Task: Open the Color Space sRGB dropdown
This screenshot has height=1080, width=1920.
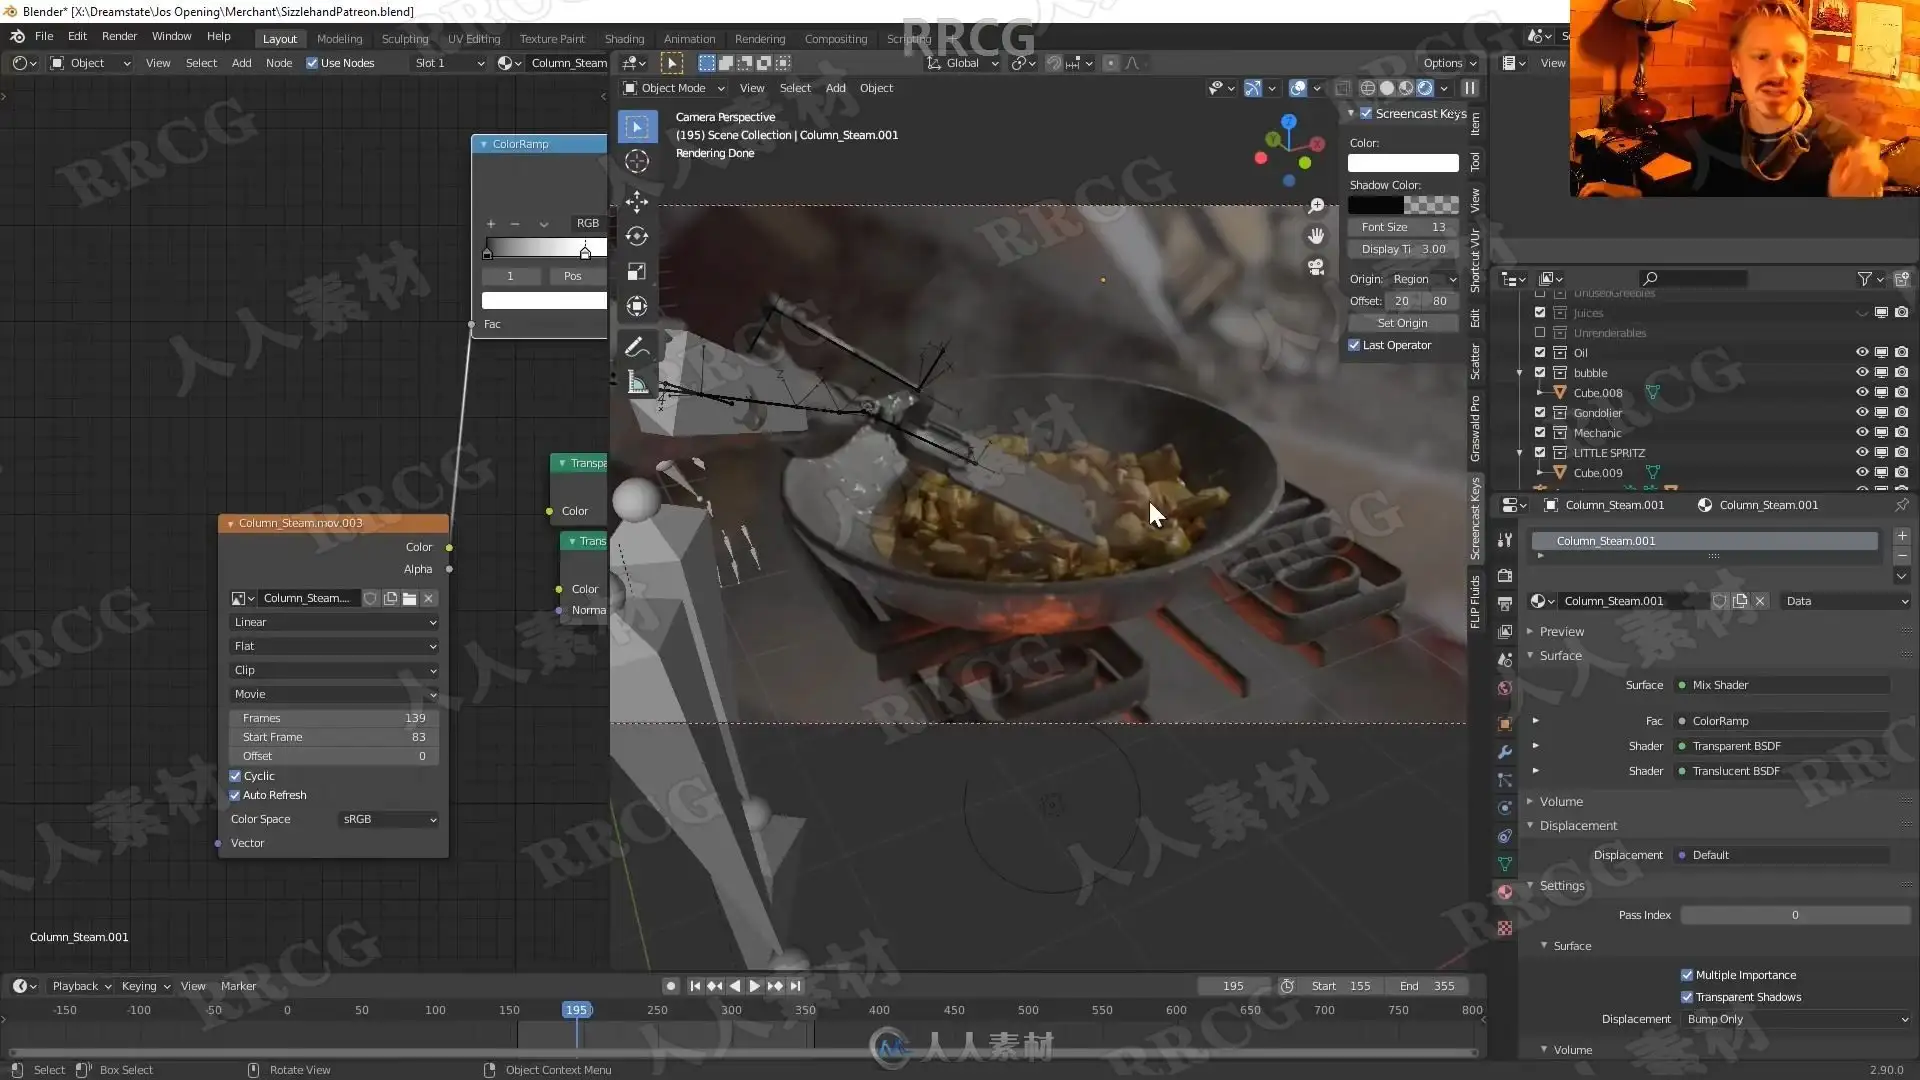Action: pyautogui.click(x=389, y=819)
